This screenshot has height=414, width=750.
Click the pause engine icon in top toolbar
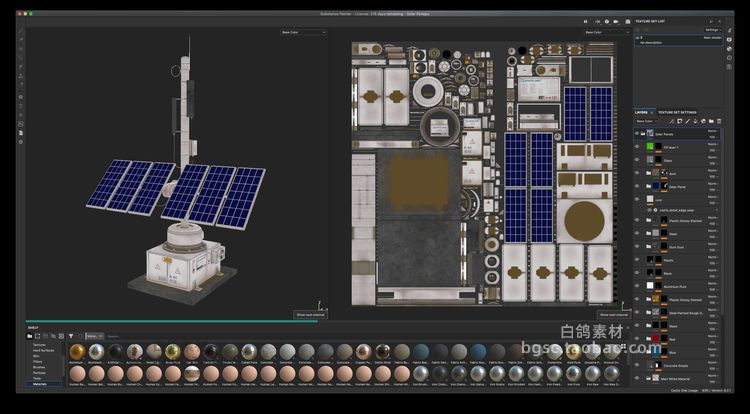[x=585, y=22]
